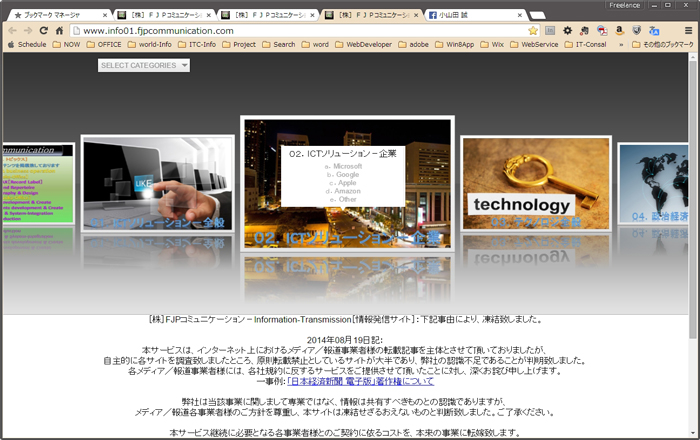Viewport: 700px width, 440px height.
Task: Open the home page via house icon
Action: 59,31
